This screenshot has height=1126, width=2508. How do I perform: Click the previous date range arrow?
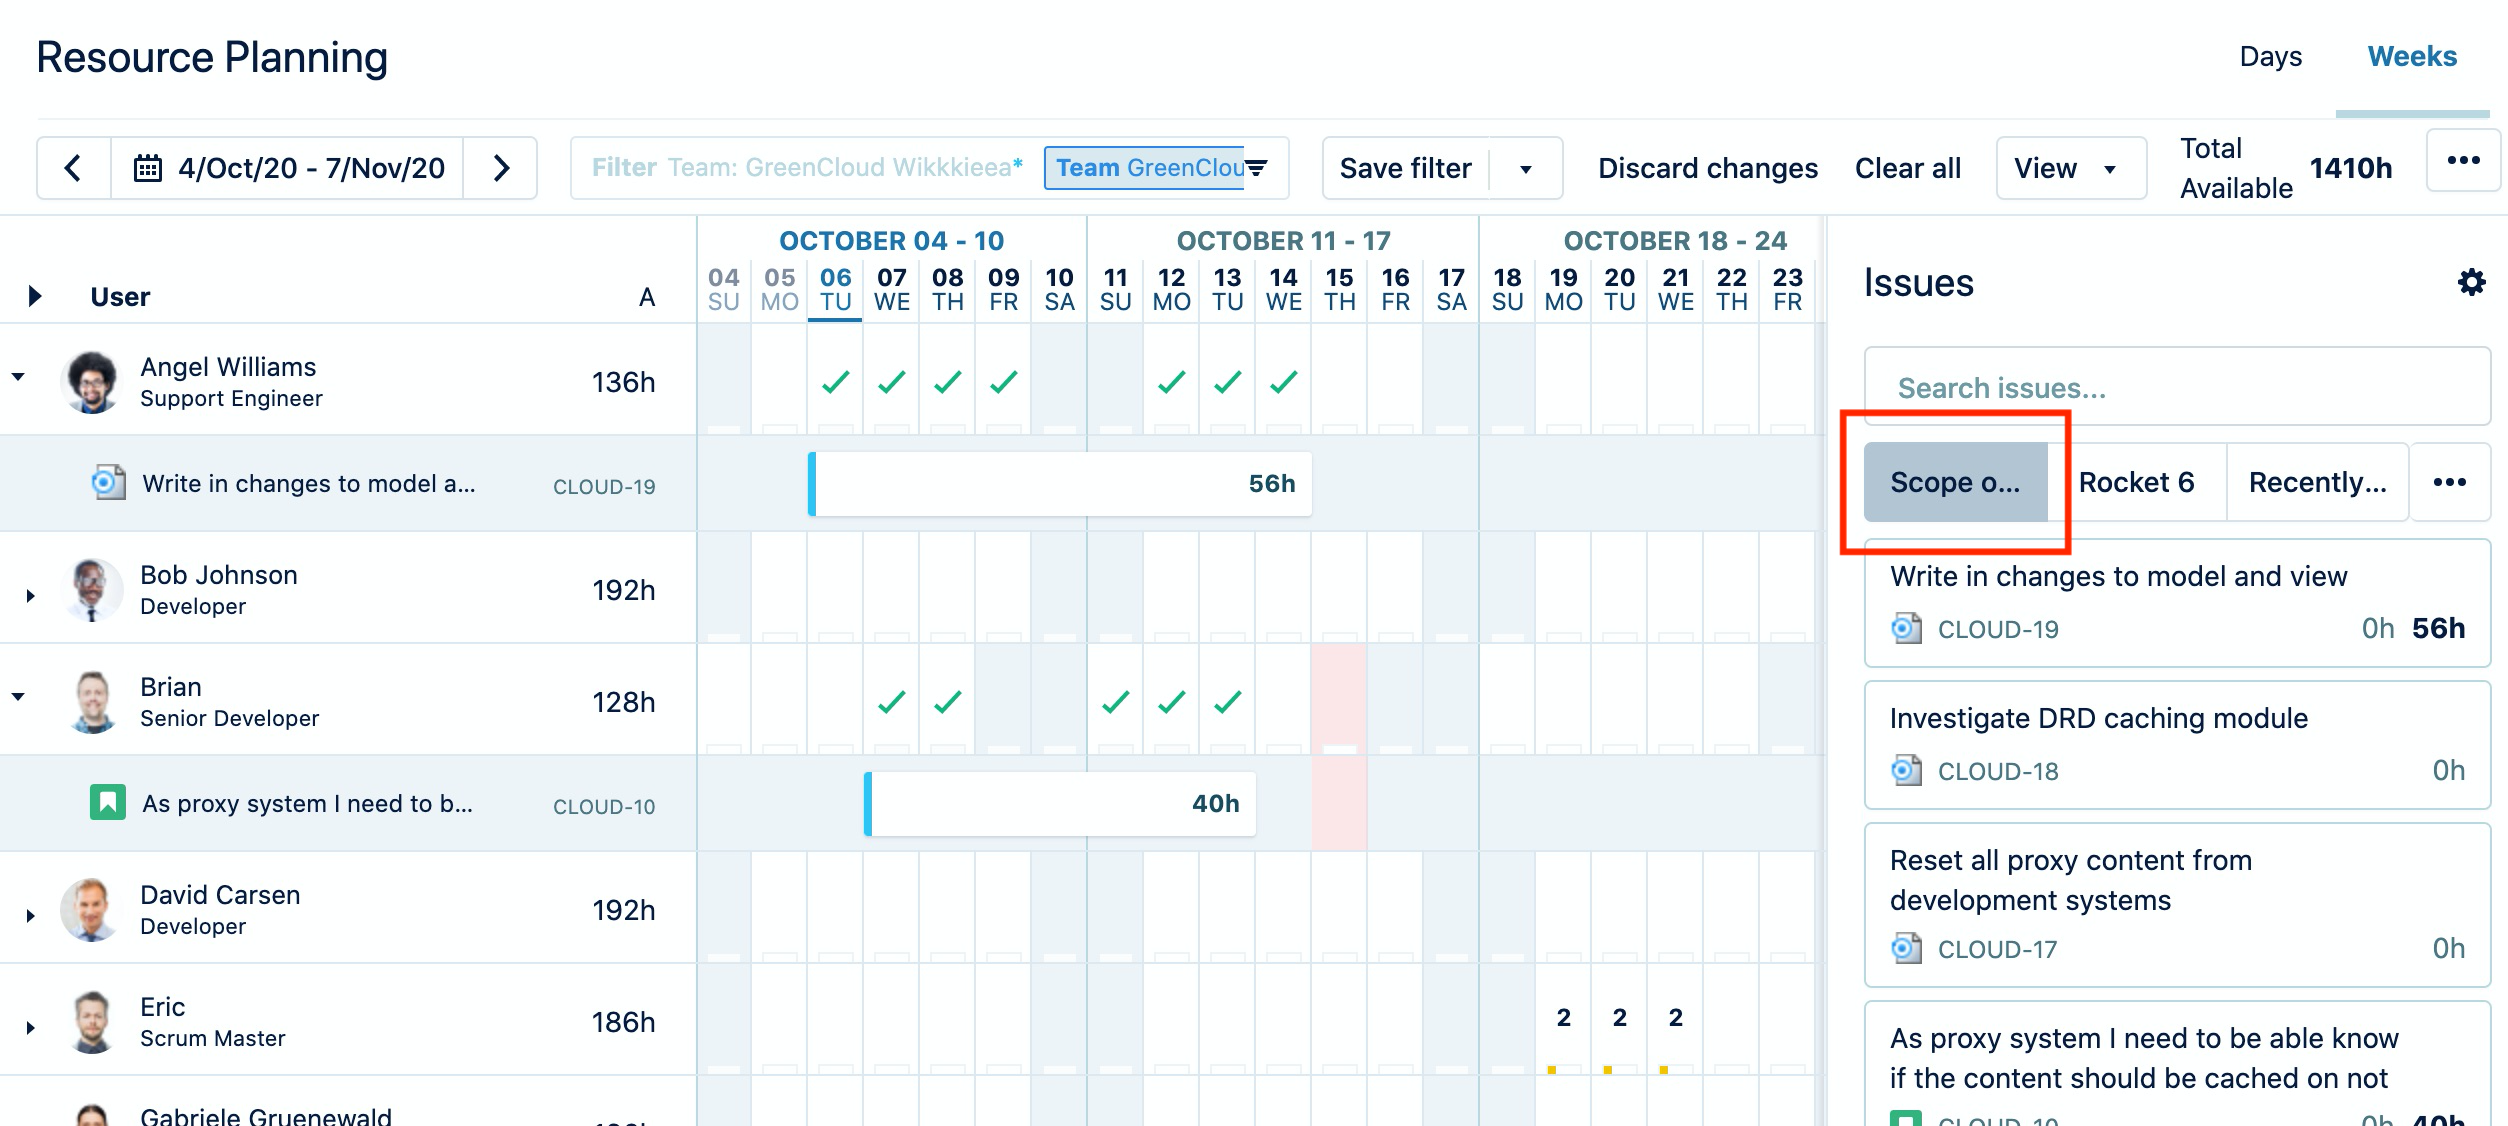click(x=73, y=168)
